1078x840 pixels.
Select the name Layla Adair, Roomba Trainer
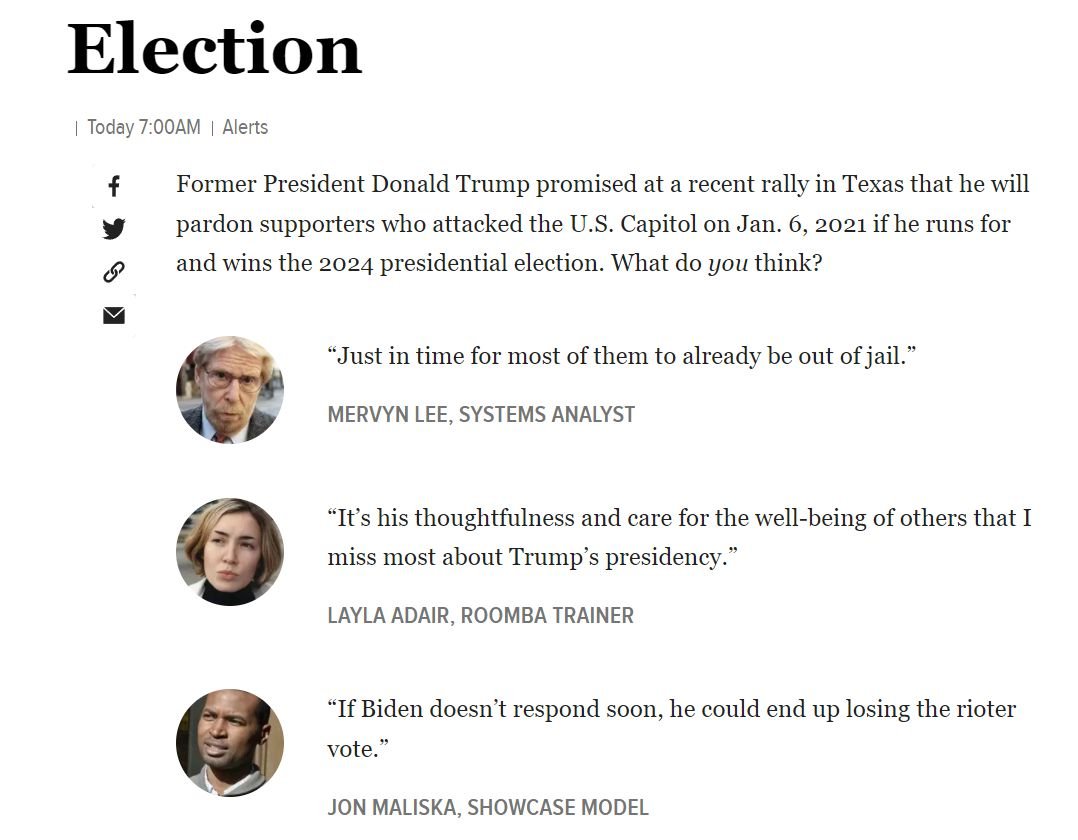(480, 615)
